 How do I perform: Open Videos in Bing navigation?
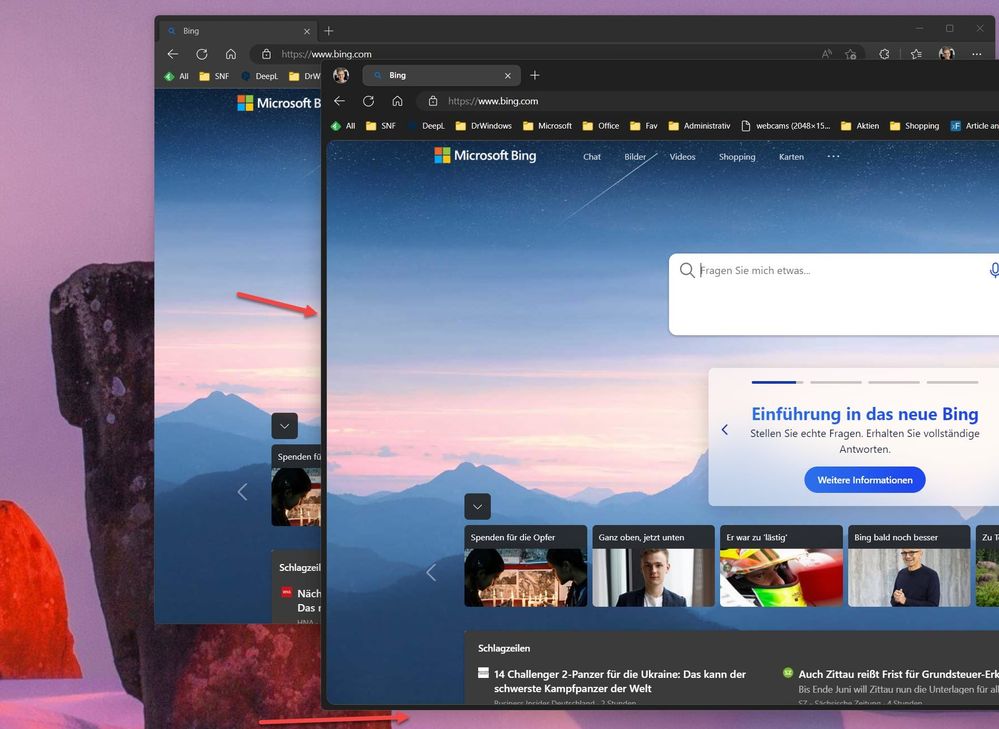(682, 157)
